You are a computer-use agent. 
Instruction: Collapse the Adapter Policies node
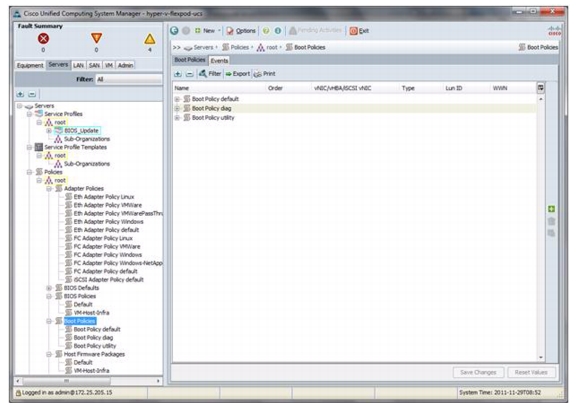tap(49, 188)
